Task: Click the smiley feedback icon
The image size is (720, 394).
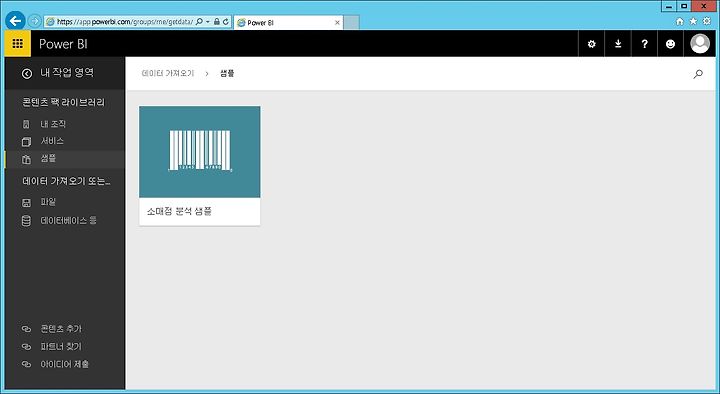Action: pos(670,44)
